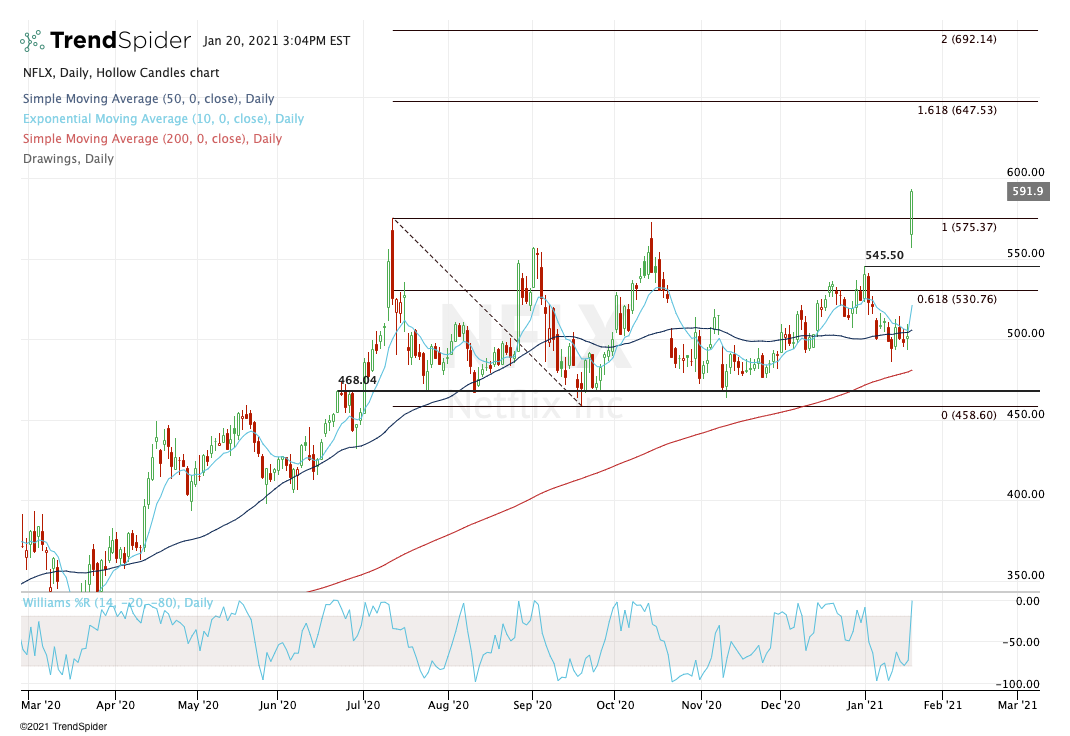Click the Williams %R indicator label
Viewport: 1070px width, 736px height.
(x=117, y=603)
